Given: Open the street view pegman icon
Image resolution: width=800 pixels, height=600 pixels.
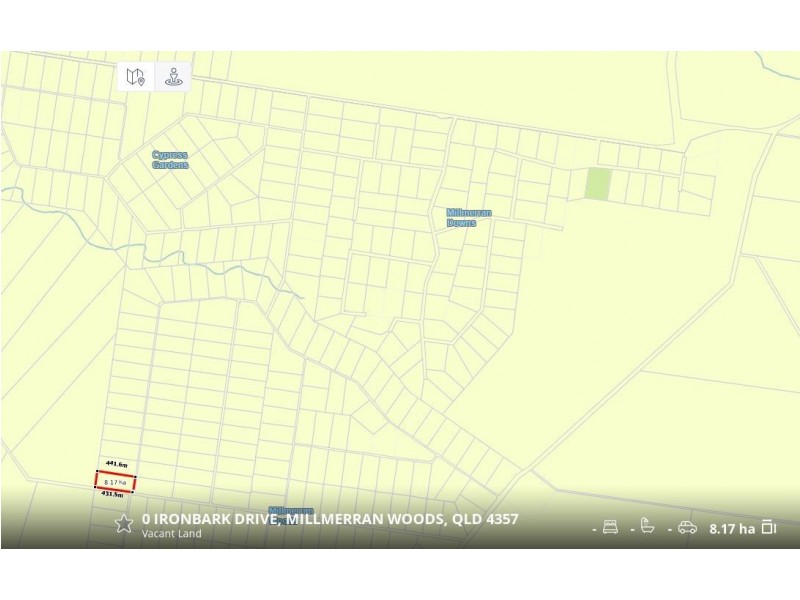Looking at the screenshot, I should (173, 77).
